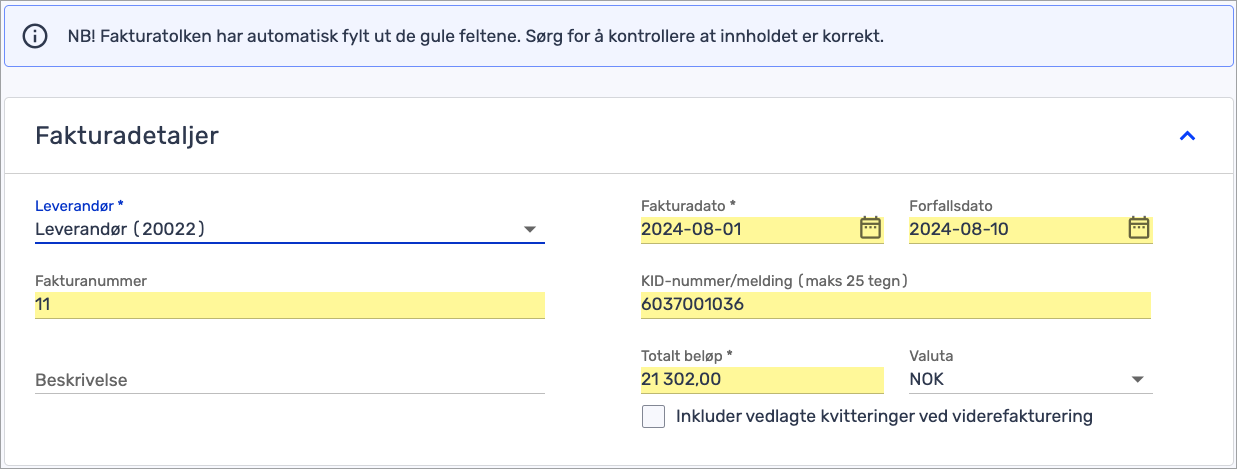Click into the Fakturanummer field
Image resolution: width=1237 pixels, height=469 pixels.
tap(289, 305)
